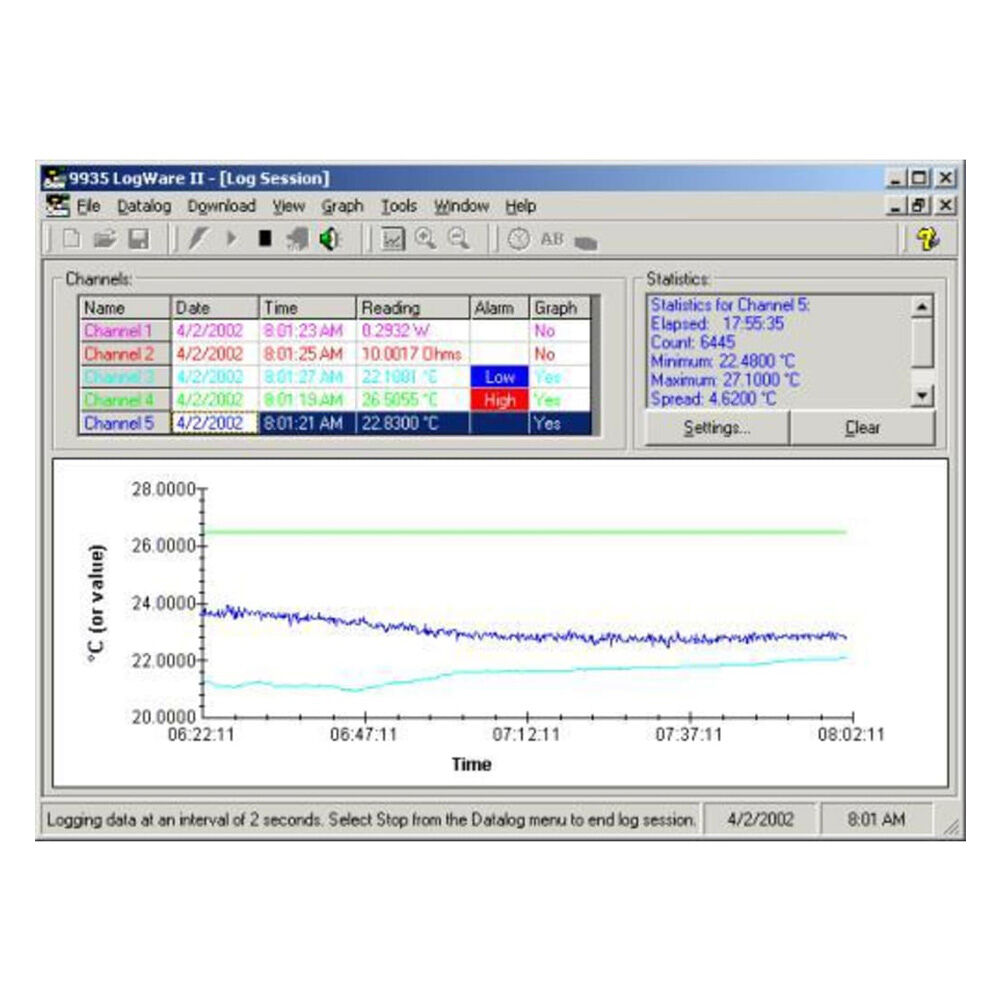
Task: Click the clock icon in toolbar
Action: click(x=518, y=240)
